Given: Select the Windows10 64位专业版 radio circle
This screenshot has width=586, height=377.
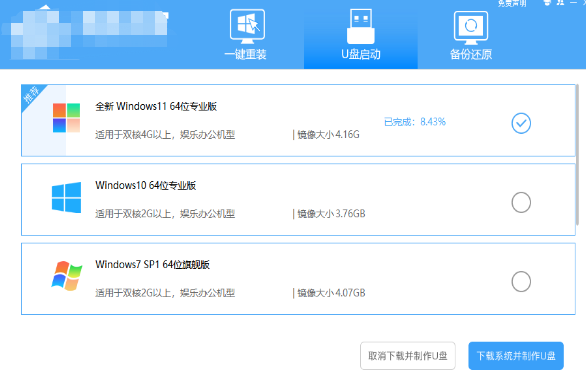Looking at the screenshot, I should coord(521,202).
